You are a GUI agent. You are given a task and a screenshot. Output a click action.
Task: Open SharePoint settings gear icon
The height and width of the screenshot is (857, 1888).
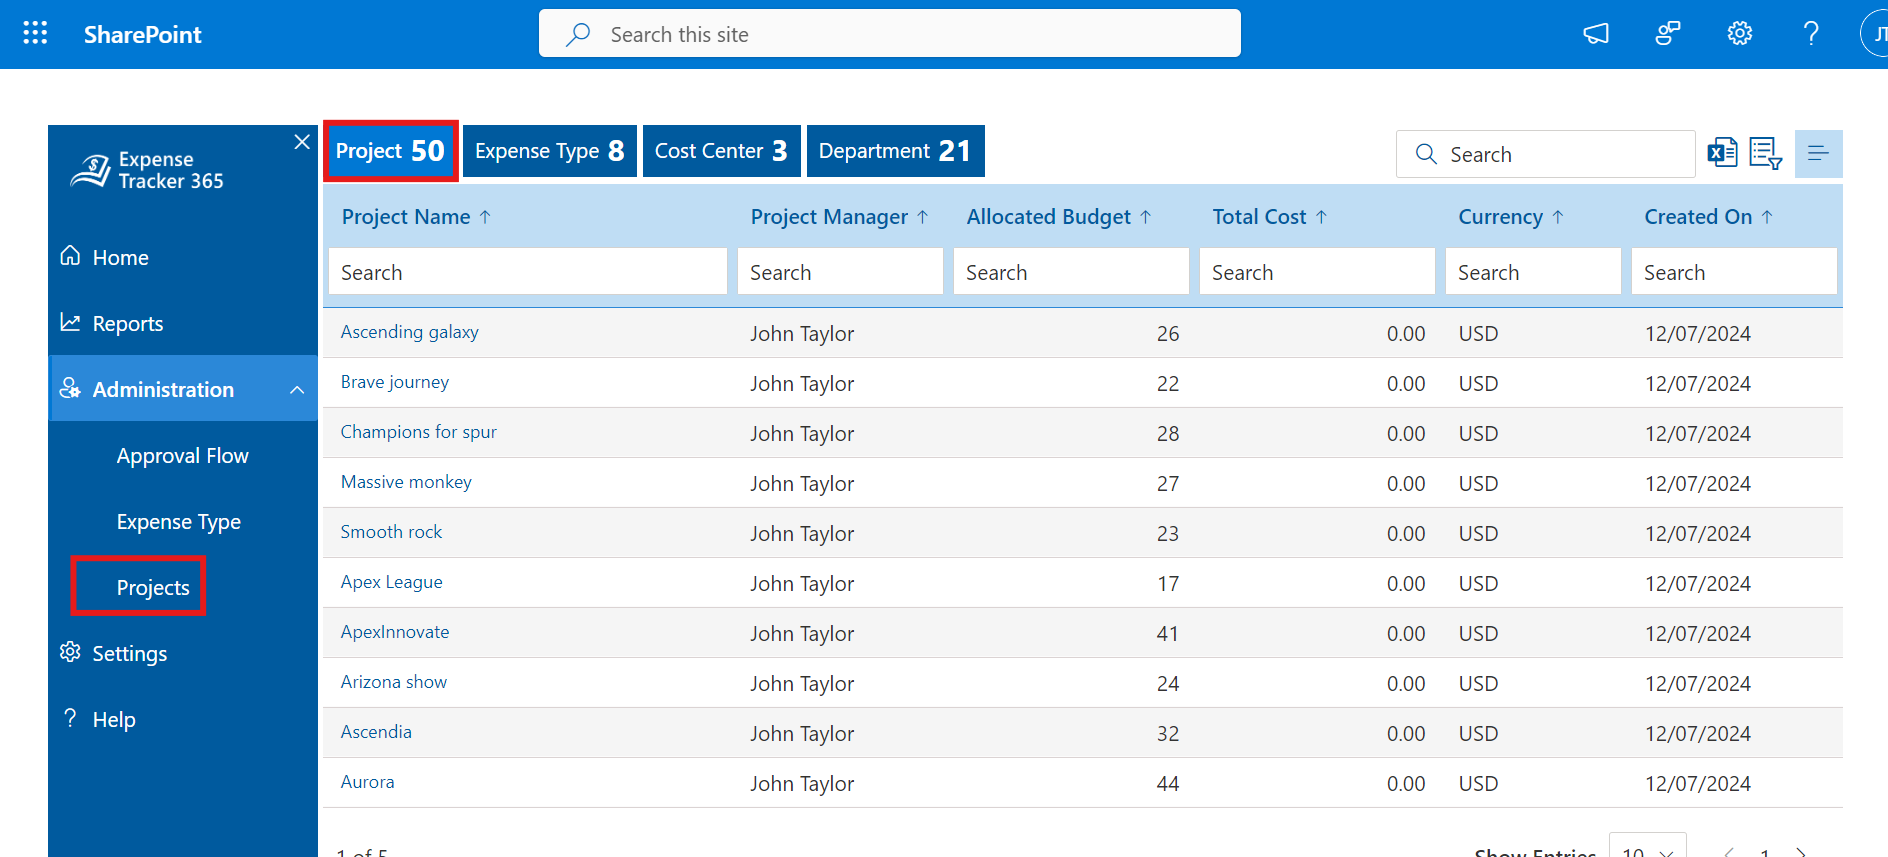point(1740,34)
